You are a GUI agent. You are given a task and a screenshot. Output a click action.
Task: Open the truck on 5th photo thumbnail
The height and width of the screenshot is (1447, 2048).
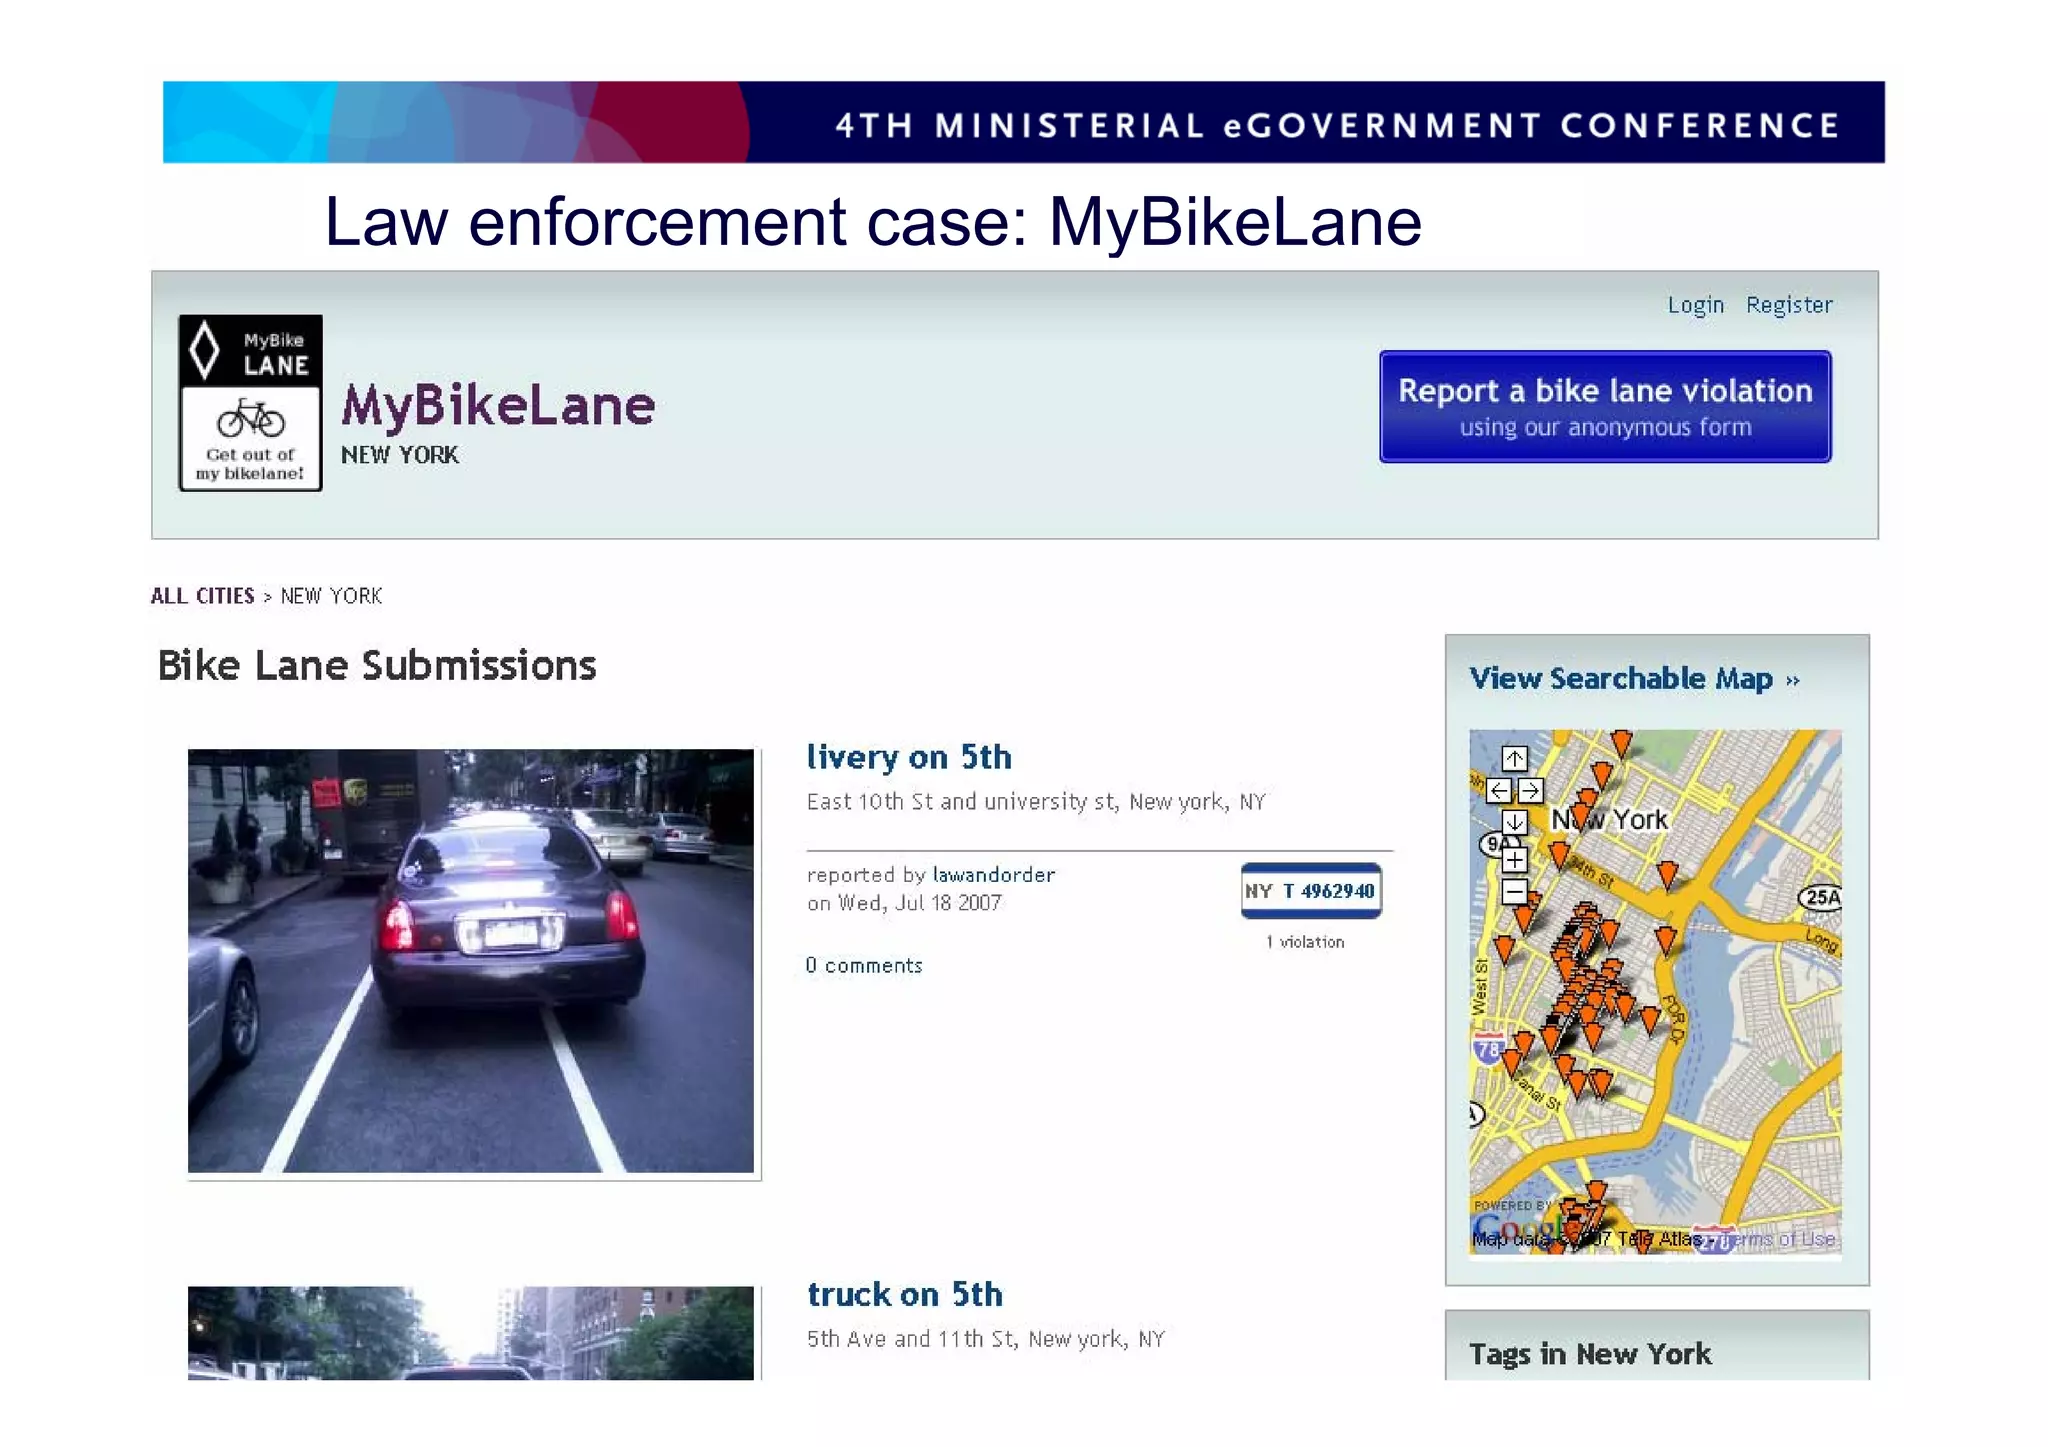point(471,1333)
